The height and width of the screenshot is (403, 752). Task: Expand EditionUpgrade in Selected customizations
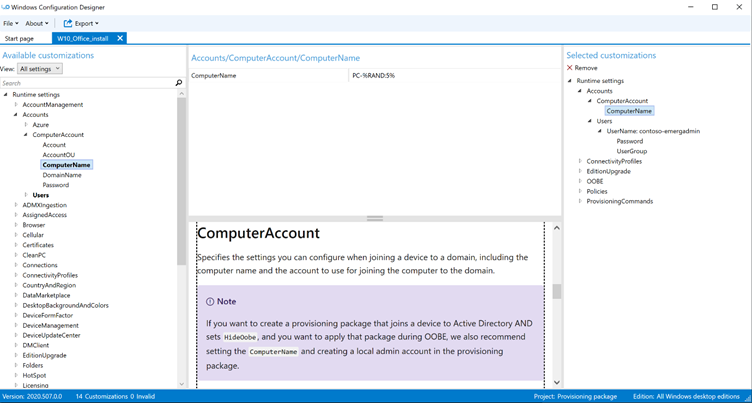pyautogui.click(x=579, y=171)
